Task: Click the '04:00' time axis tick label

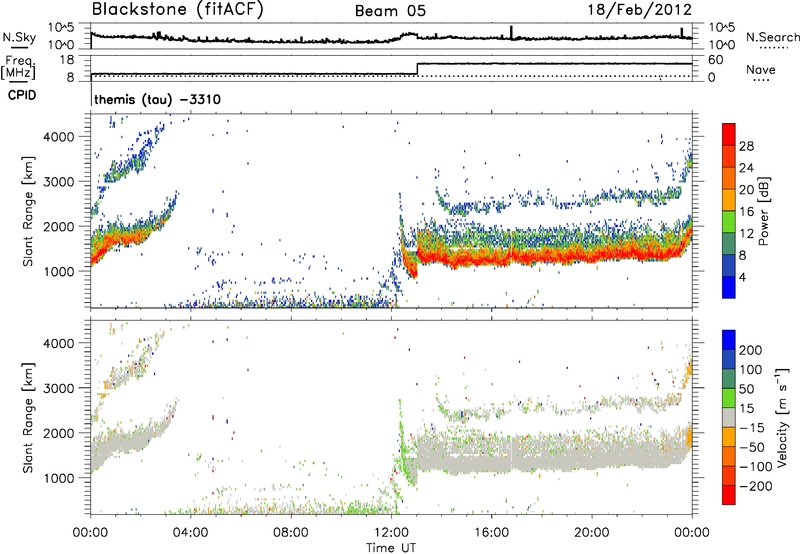Action: [x=191, y=533]
